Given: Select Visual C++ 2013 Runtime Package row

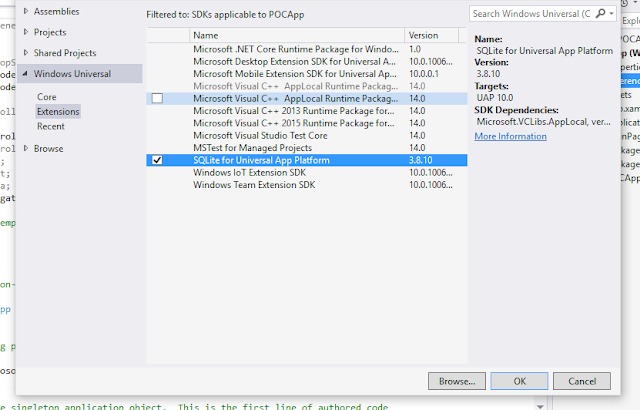Looking at the screenshot, I should coord(307,111).
